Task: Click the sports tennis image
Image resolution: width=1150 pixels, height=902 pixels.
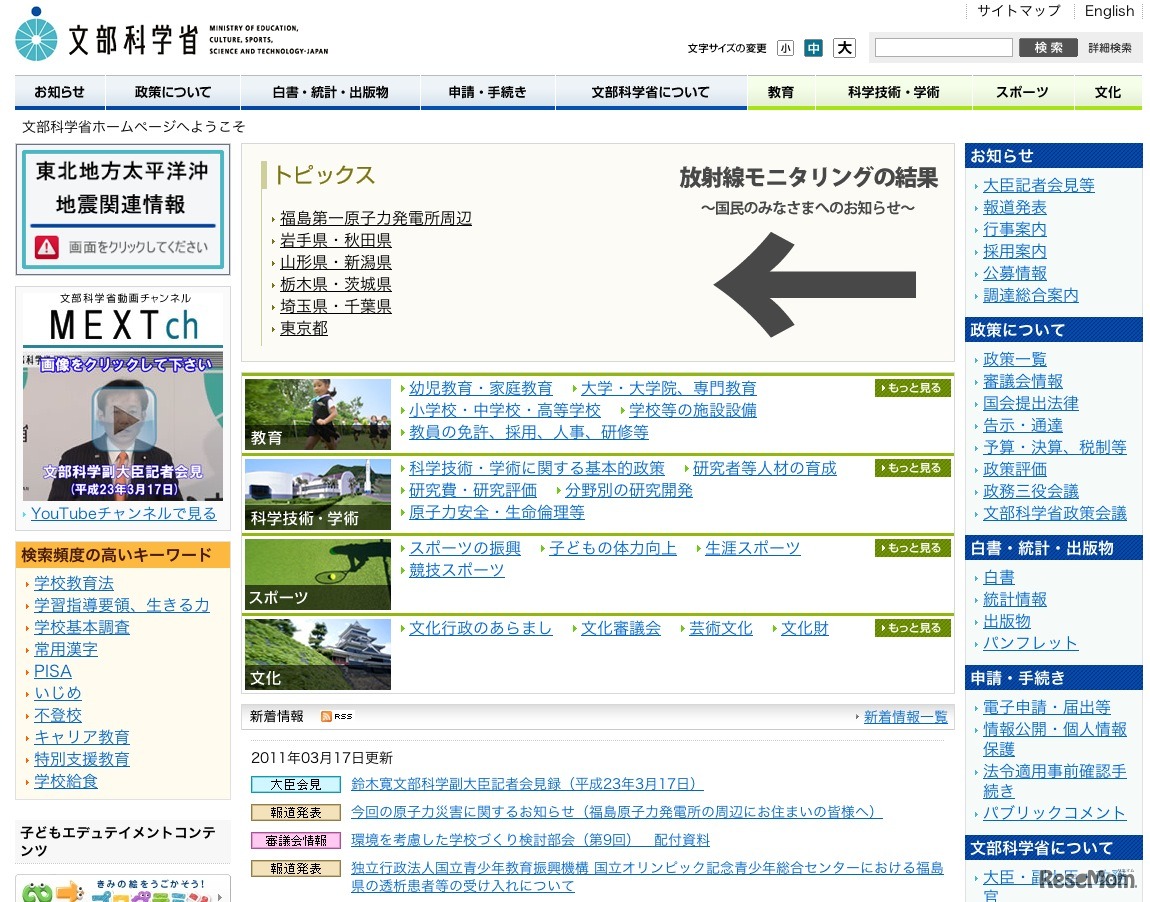Action: pos(318,574)
